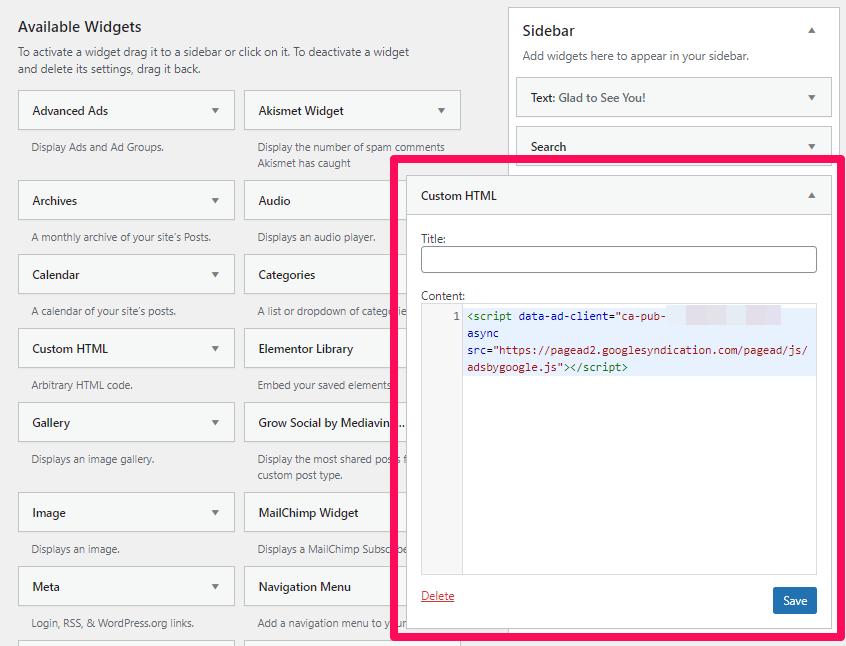
Task: Select the Grow Social by Mediavine widget
Action: (324, 423)
